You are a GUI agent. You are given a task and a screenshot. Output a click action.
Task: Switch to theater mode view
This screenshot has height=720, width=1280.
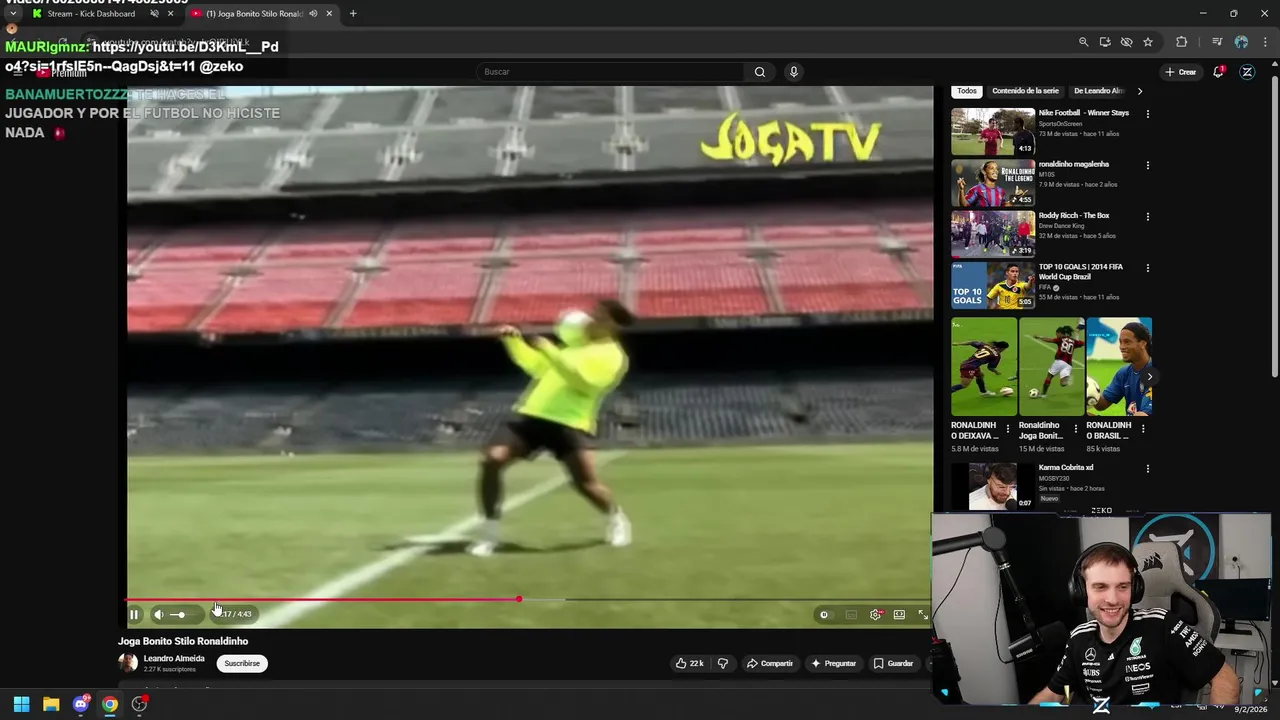tap(899, 614)
